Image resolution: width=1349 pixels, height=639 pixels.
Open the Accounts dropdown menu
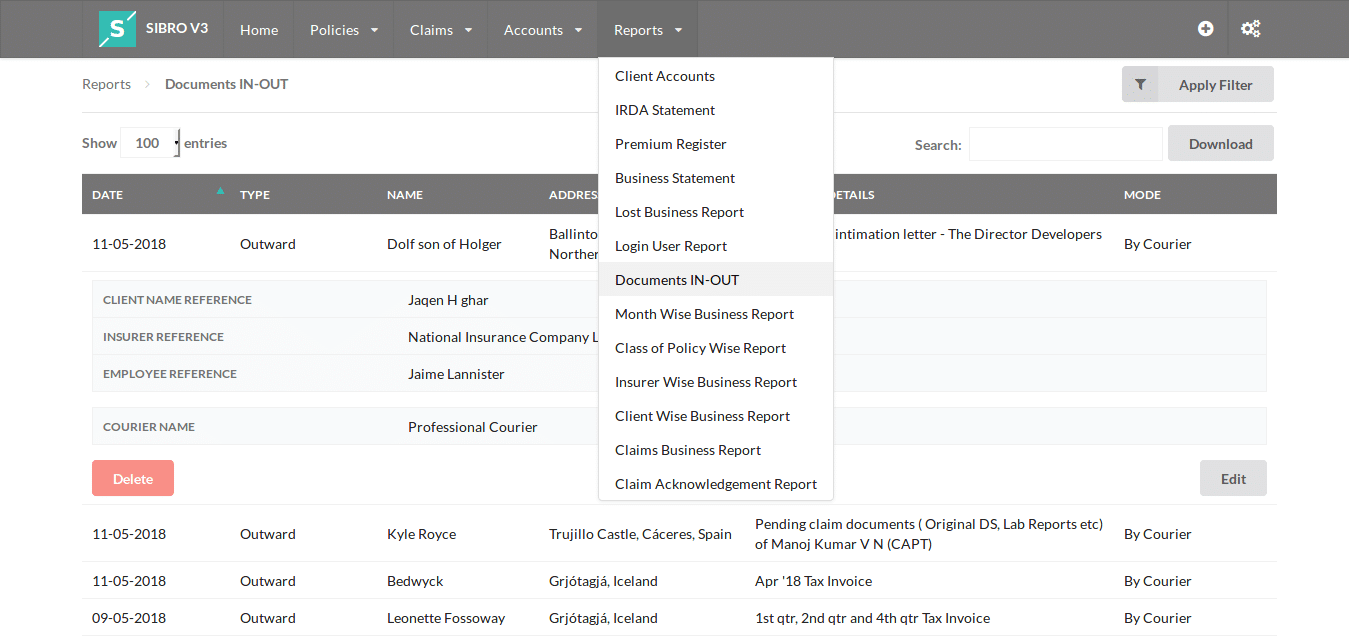[543, 30]
